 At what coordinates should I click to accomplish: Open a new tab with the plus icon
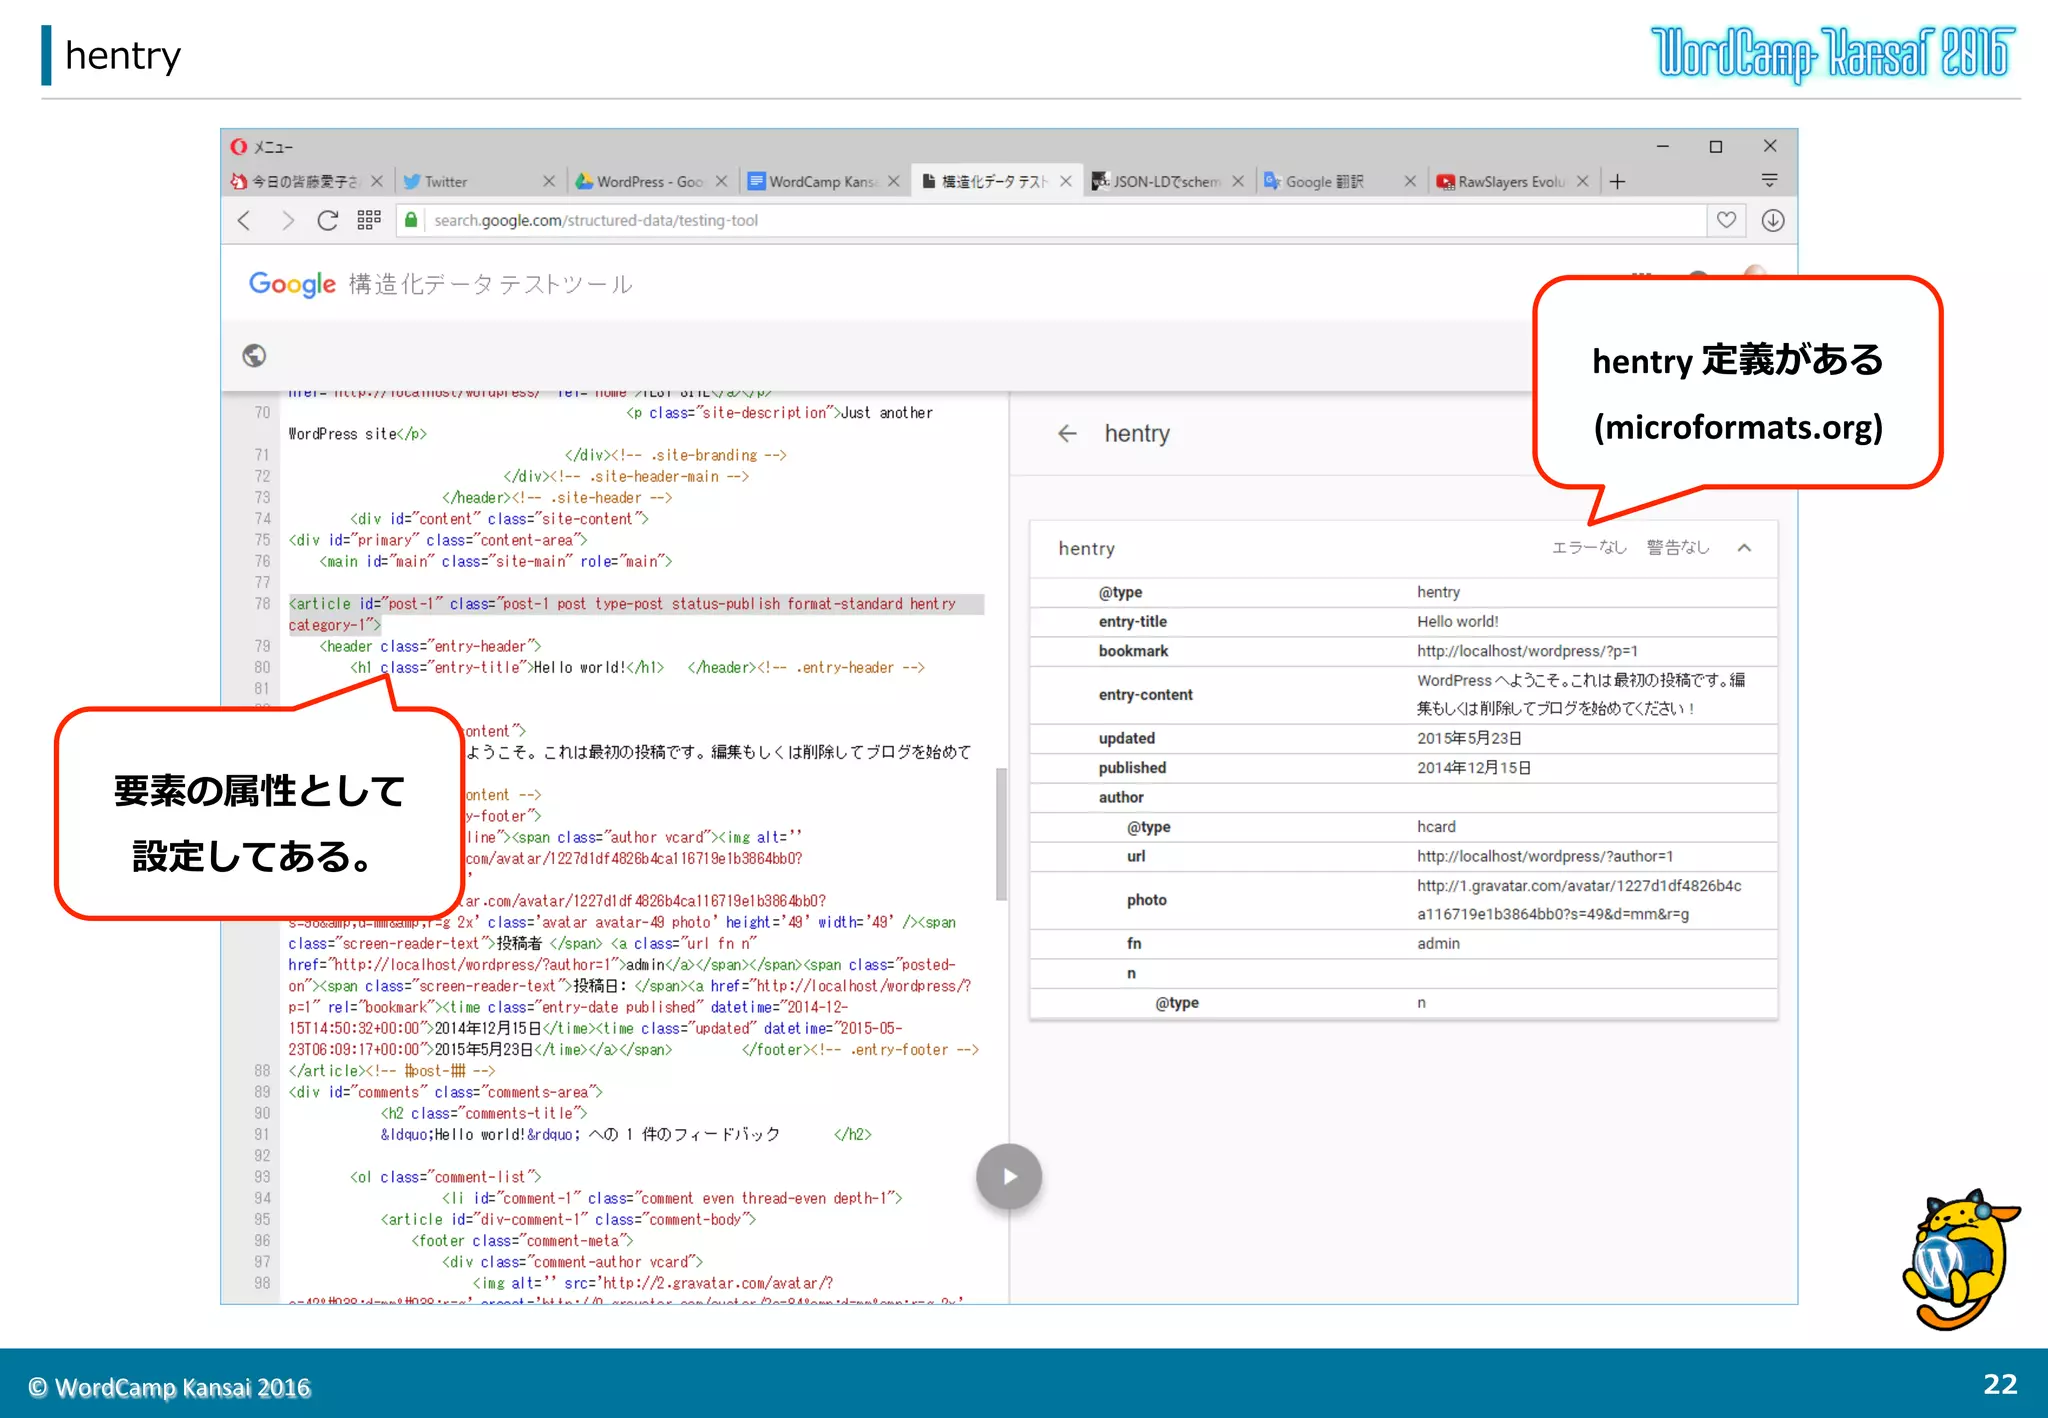[1617, 181]
